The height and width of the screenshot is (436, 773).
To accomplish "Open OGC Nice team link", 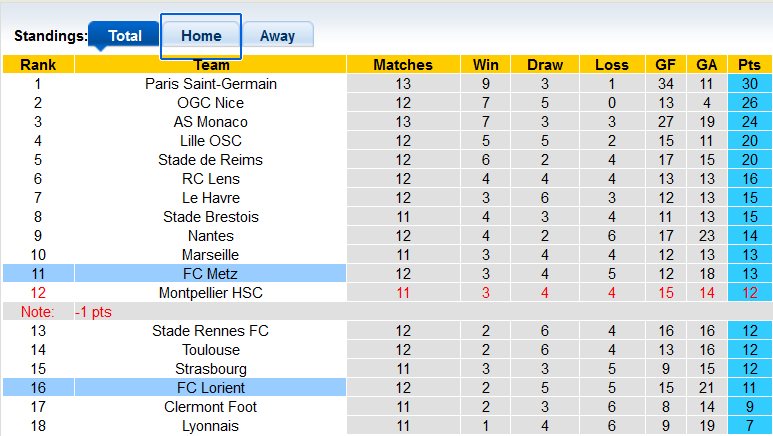I will 210,103.
